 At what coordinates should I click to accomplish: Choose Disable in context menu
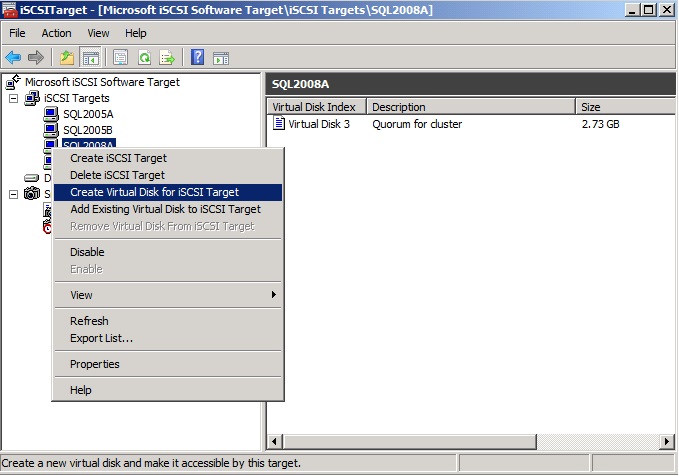pyautogui.click(x=168, y=252)
